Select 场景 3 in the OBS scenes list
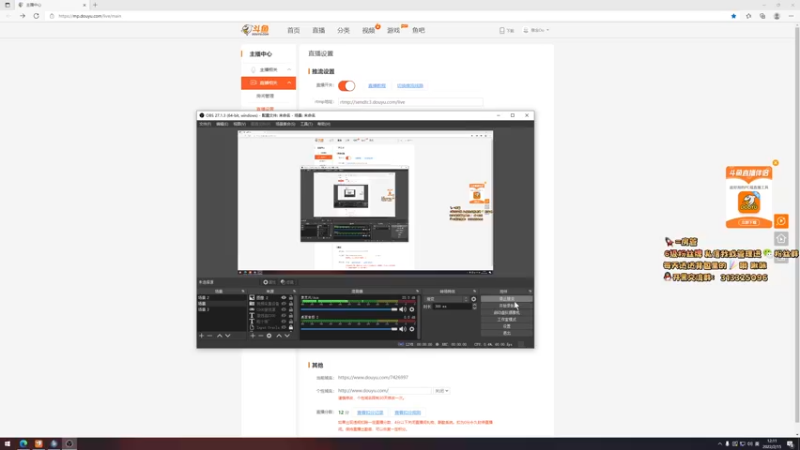 click(x=221, y=310)
